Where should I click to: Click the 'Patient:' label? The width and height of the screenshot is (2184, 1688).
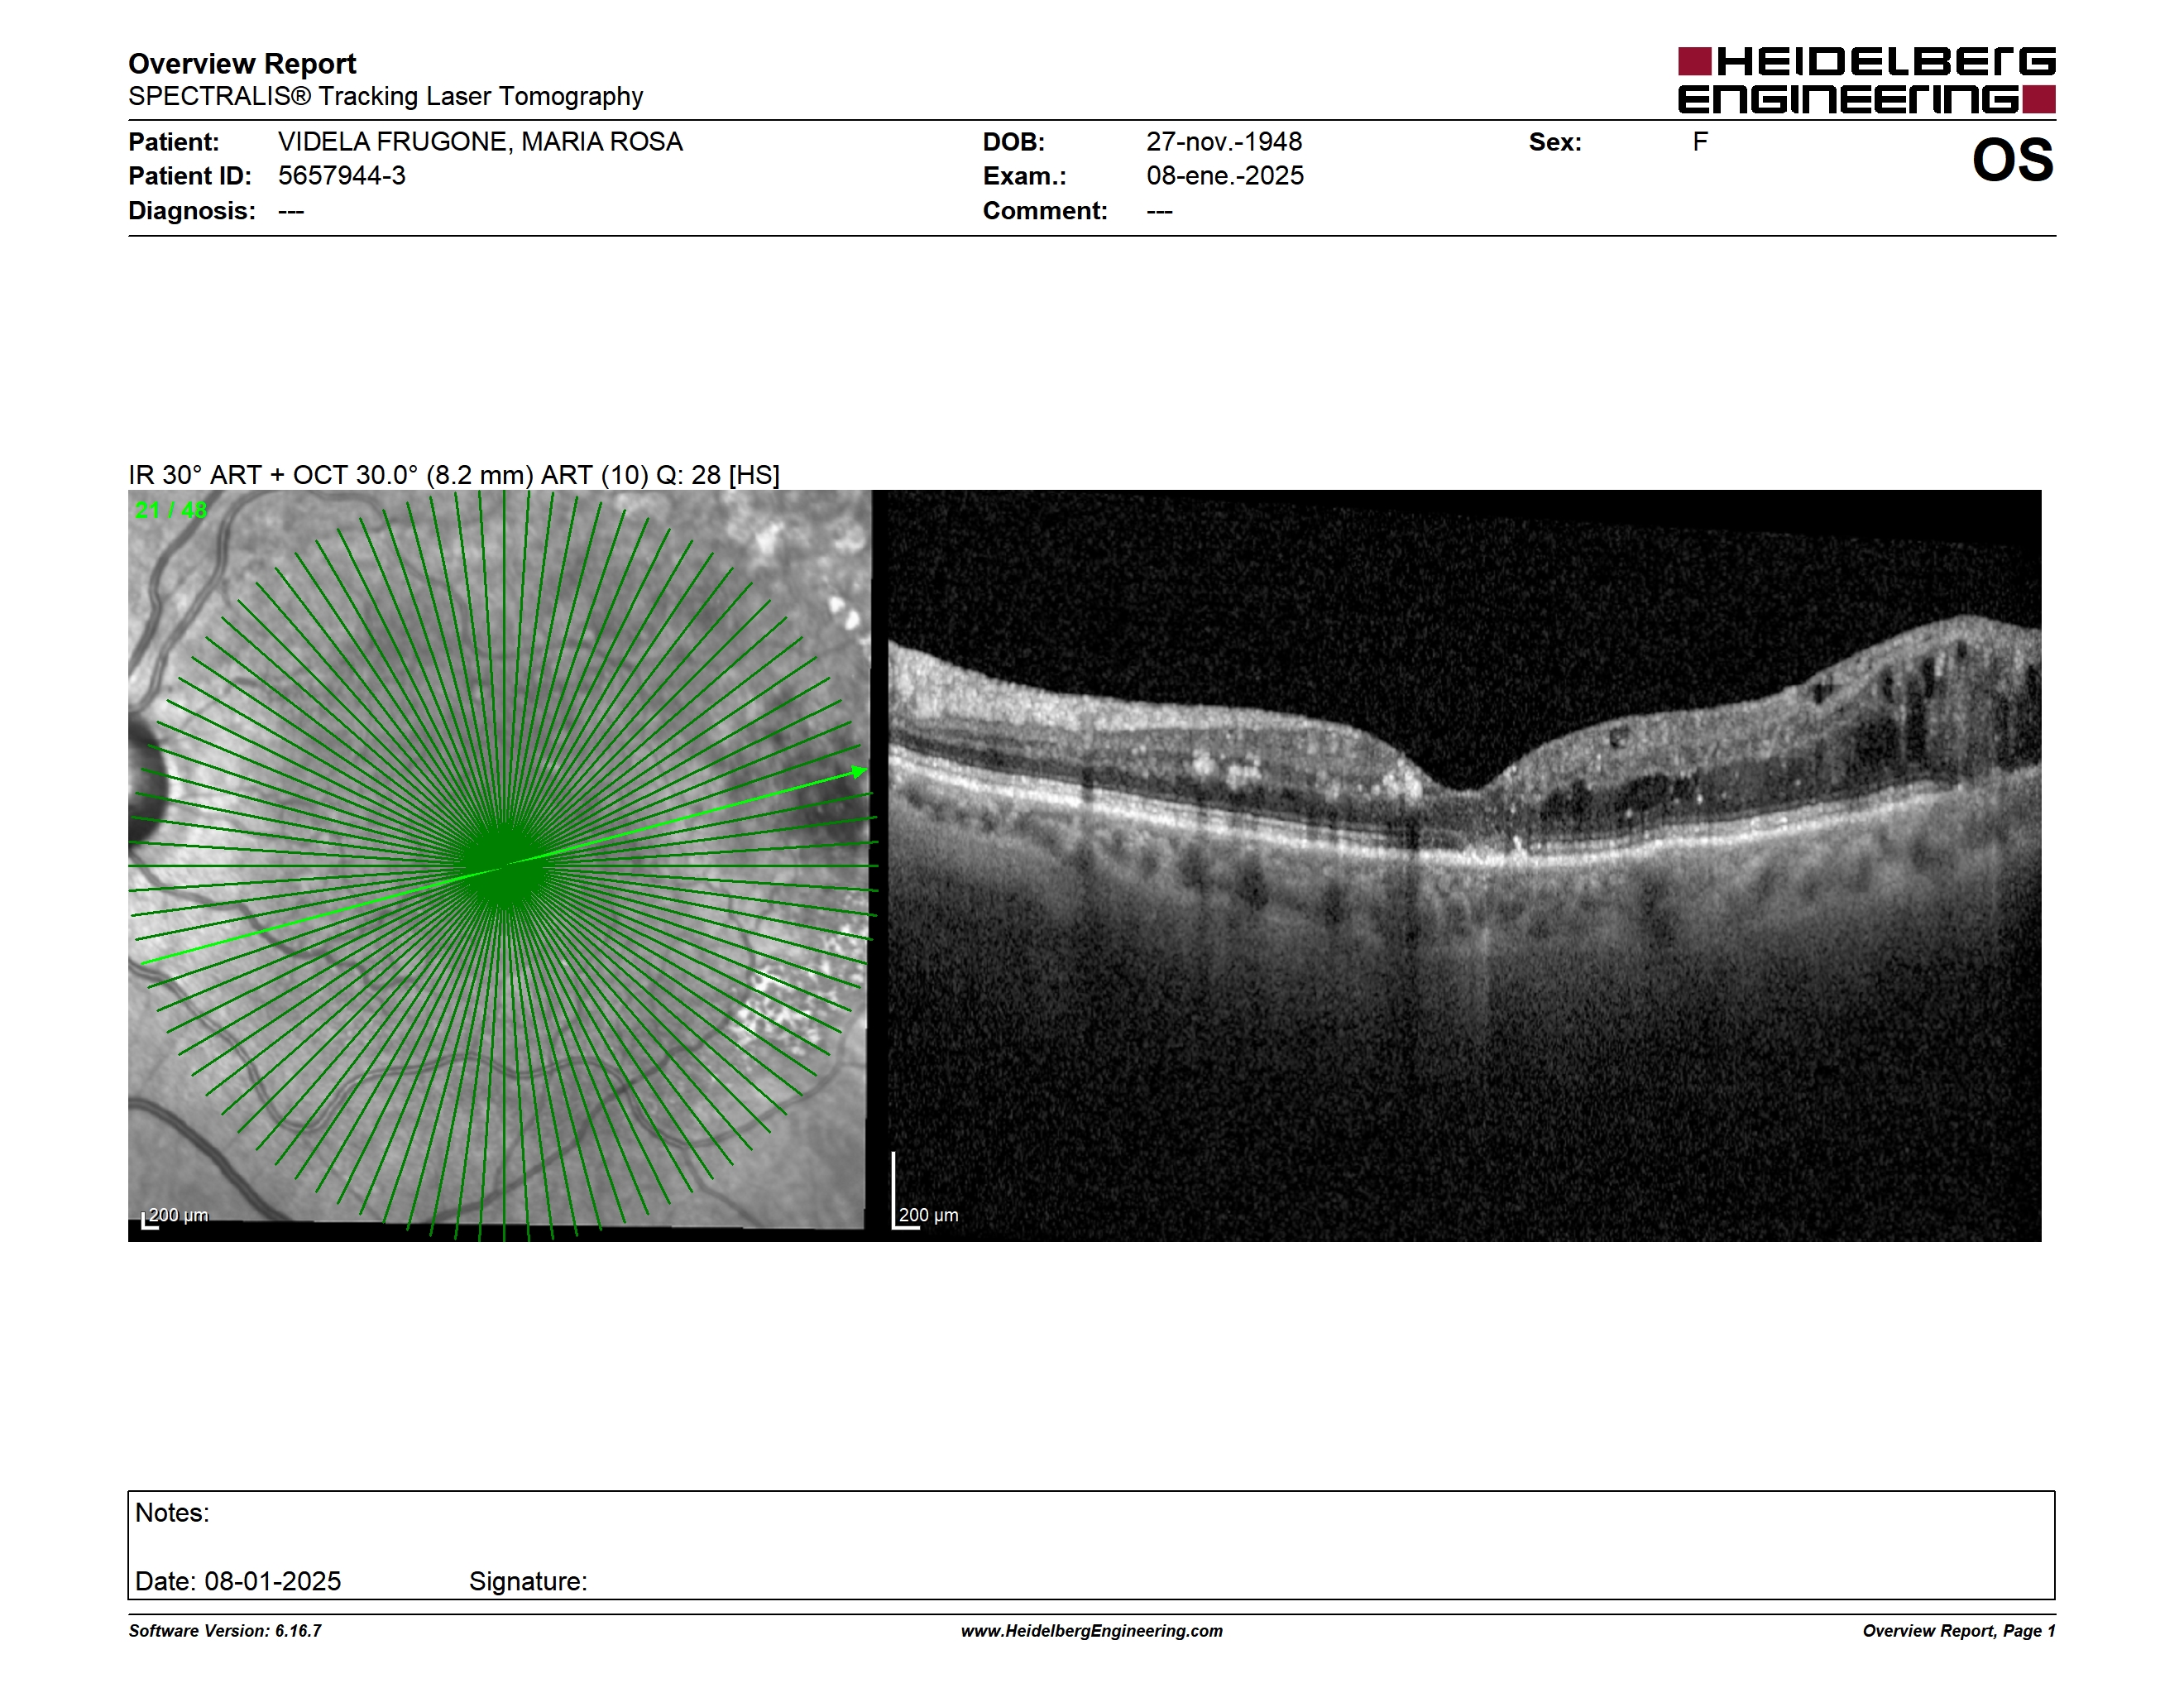coord(174,142)
